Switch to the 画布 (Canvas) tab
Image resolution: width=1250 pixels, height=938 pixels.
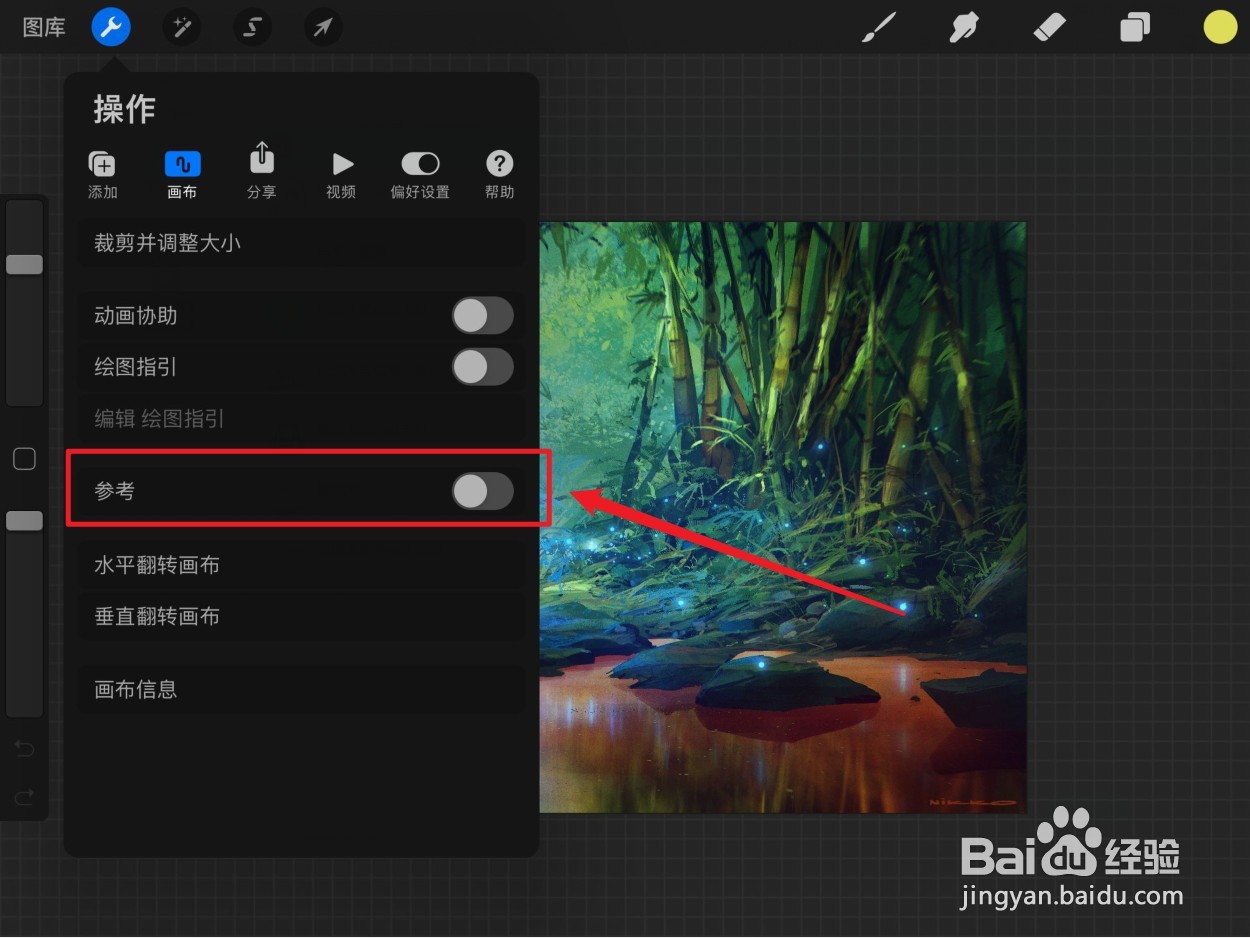[182, 175]
